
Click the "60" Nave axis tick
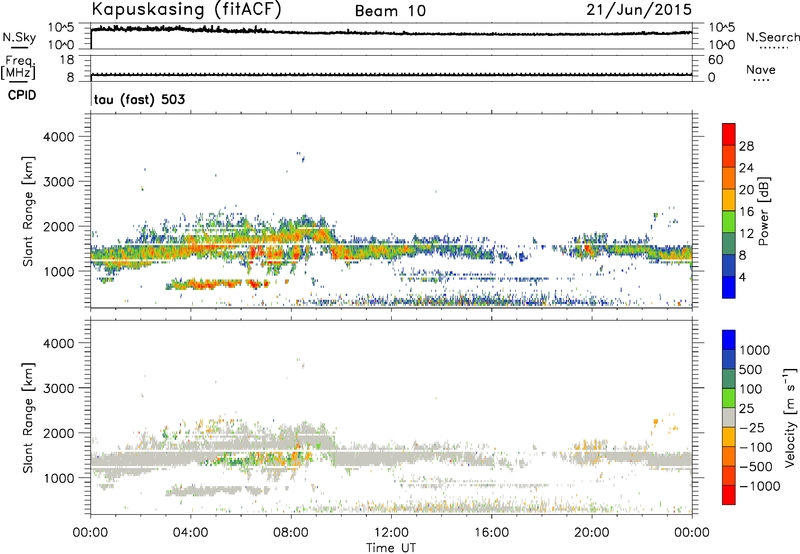pos(715,60)
